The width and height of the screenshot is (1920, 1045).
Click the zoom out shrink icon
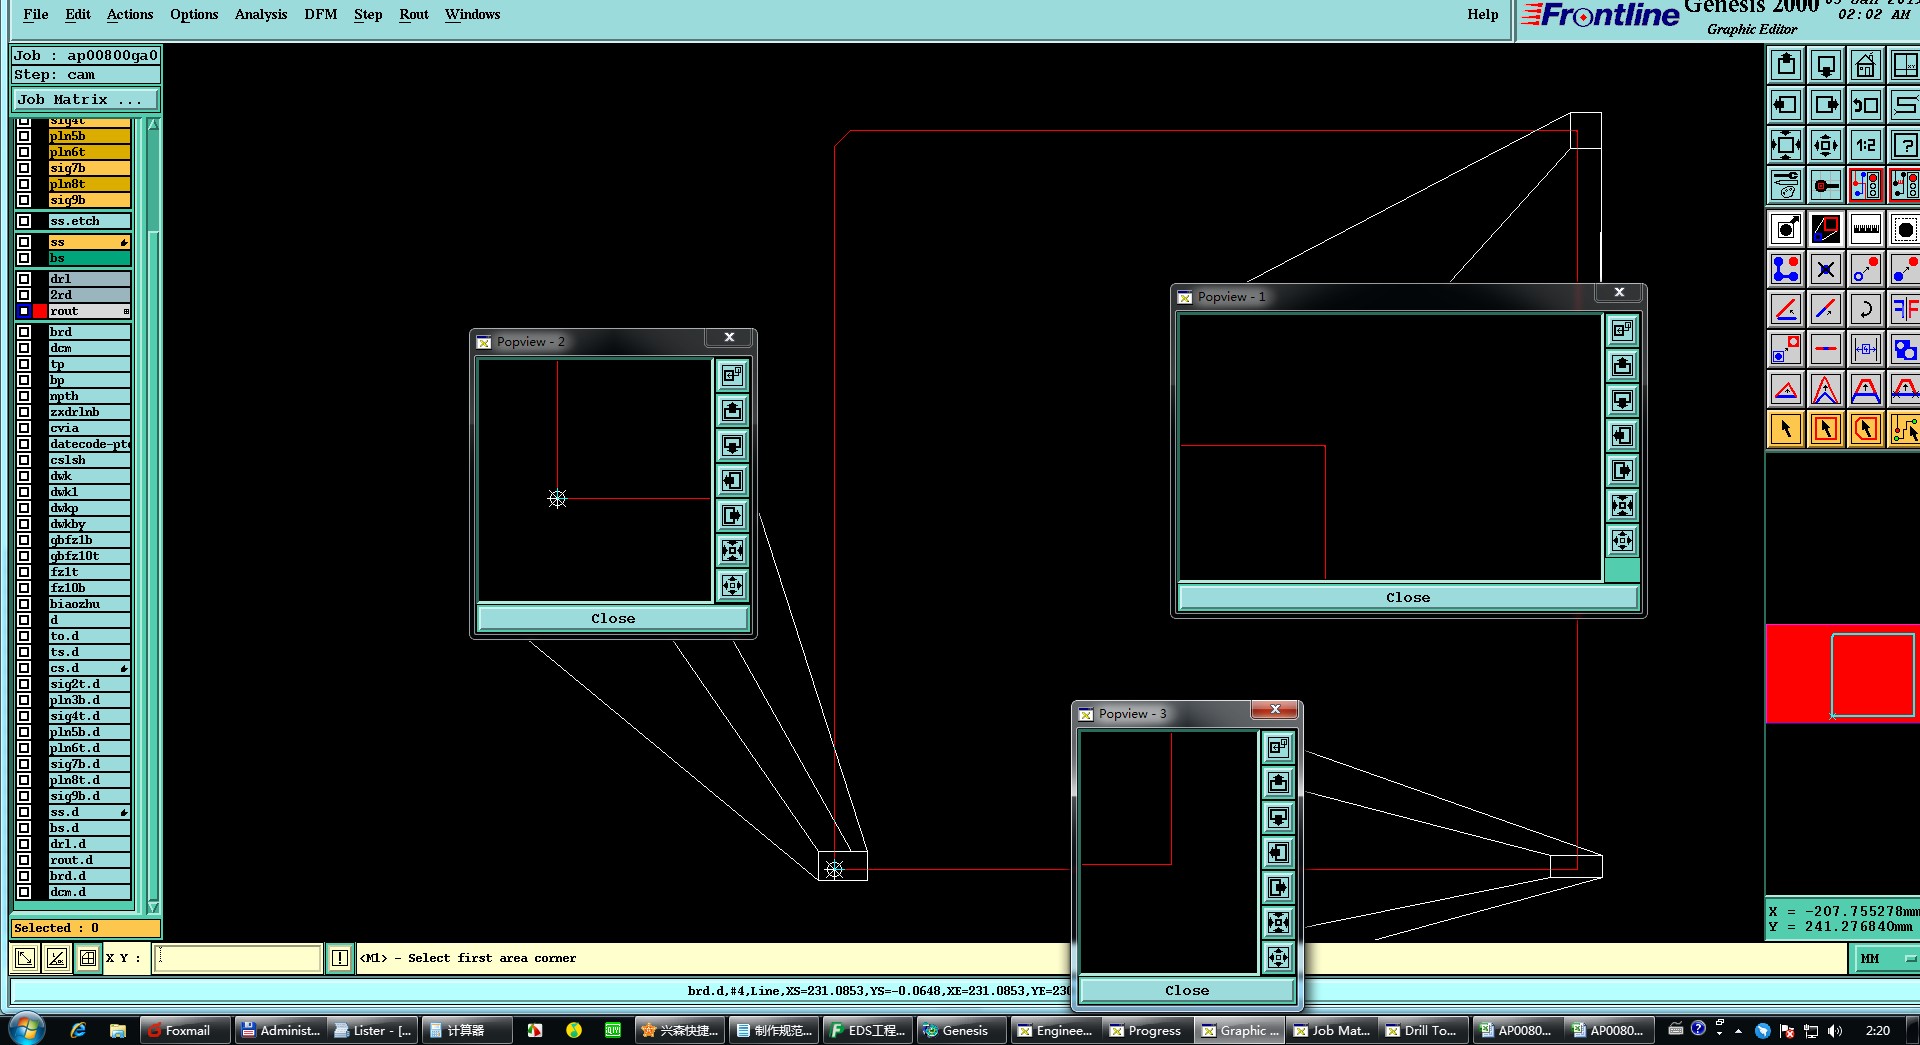click(x=1826, y=145)
